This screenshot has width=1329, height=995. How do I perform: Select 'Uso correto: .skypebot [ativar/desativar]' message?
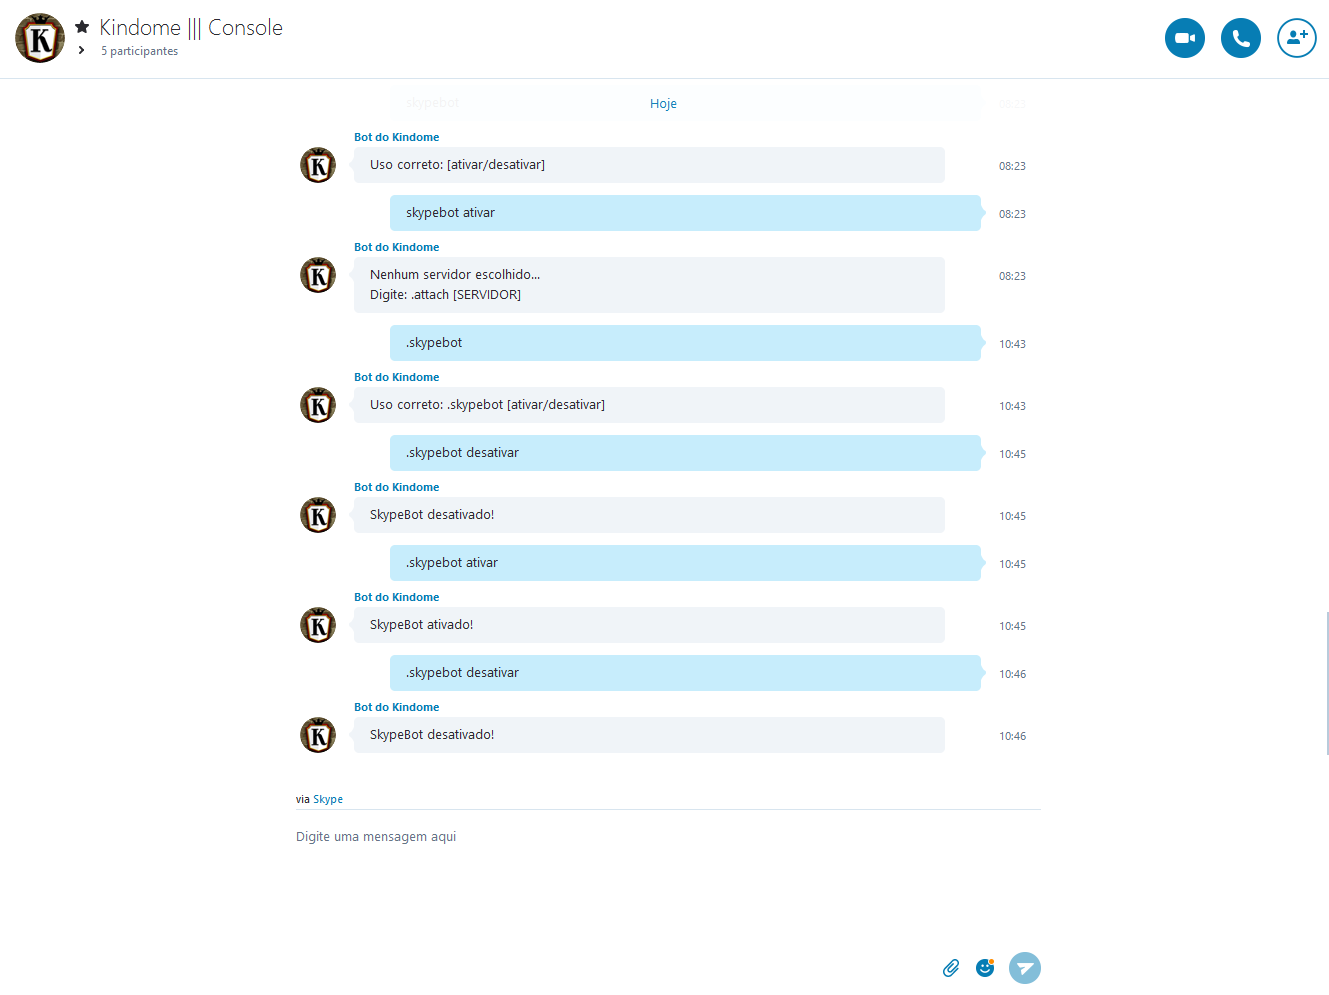tap(649, 405)
